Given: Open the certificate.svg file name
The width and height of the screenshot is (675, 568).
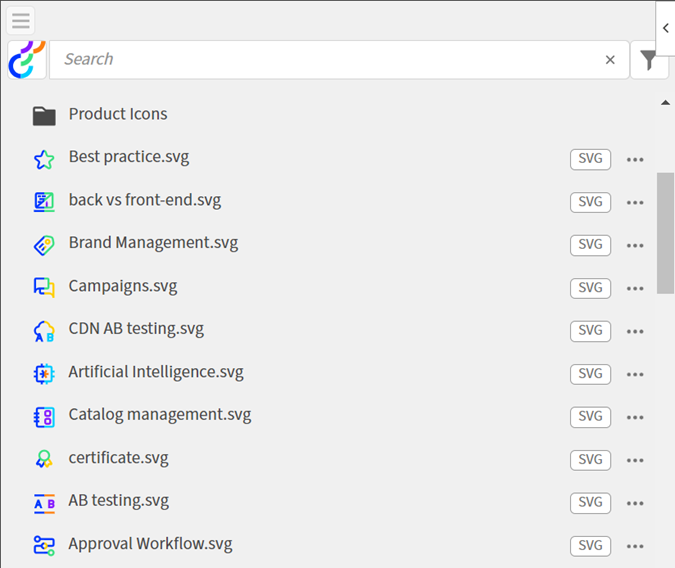Looking at the screenshot, I should 118,458.
